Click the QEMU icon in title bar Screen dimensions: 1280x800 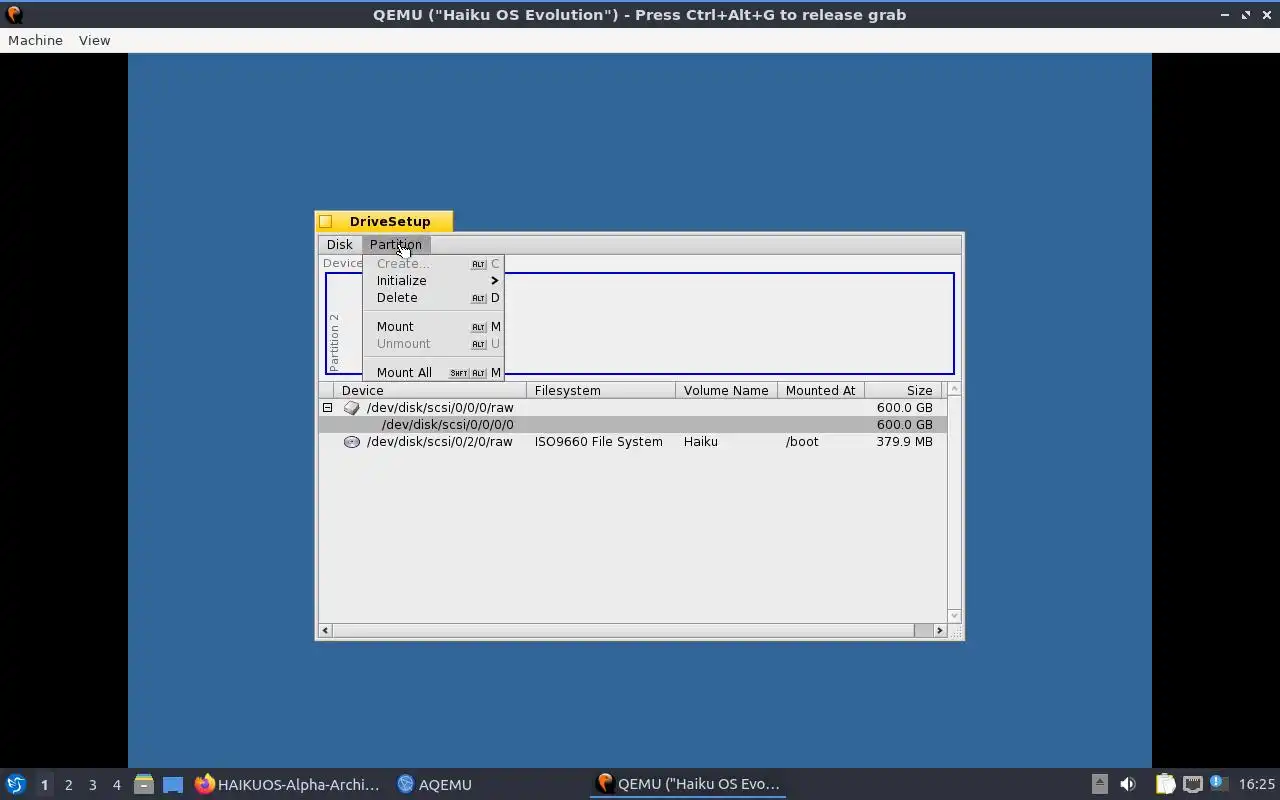coord(13,15)
